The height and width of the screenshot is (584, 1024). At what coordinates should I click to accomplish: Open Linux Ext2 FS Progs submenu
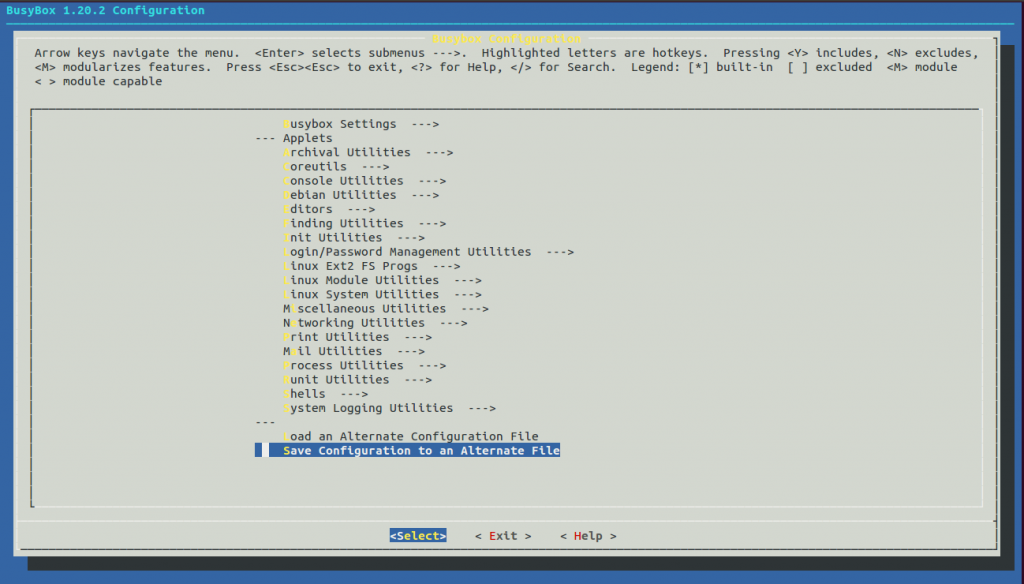click(x=372, y=267)
